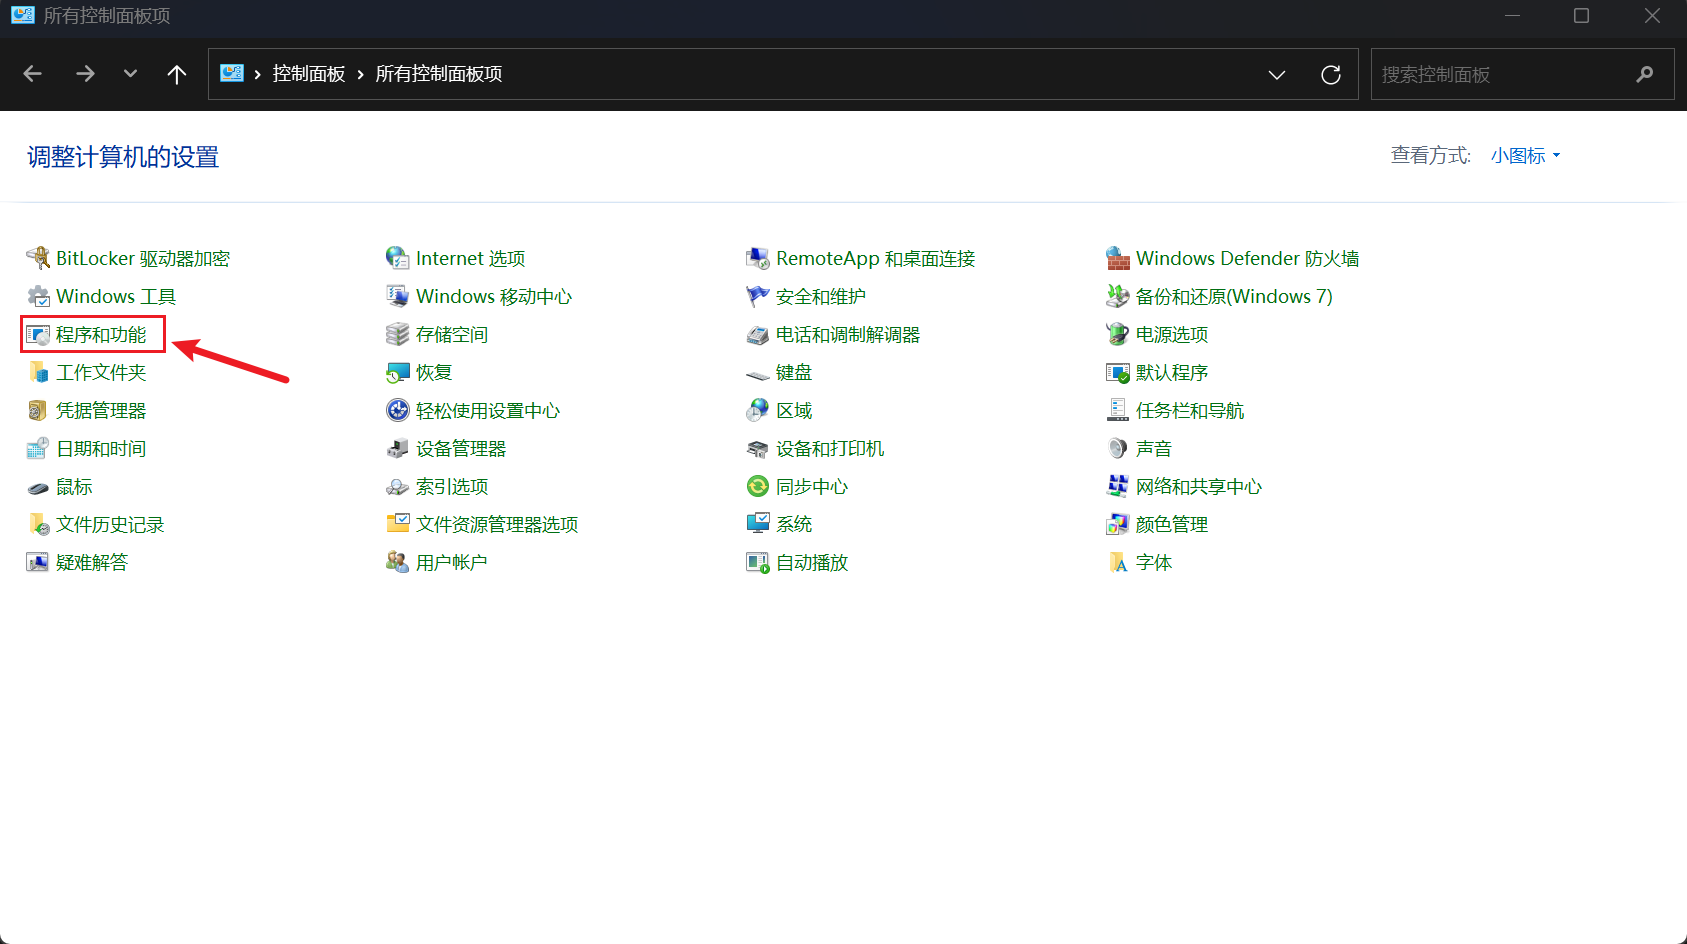This screenshot has height=944, width=1687.
Task: Select 所有控制面板项 in the breadcrumb path
Action: click(x=439, y=74)
